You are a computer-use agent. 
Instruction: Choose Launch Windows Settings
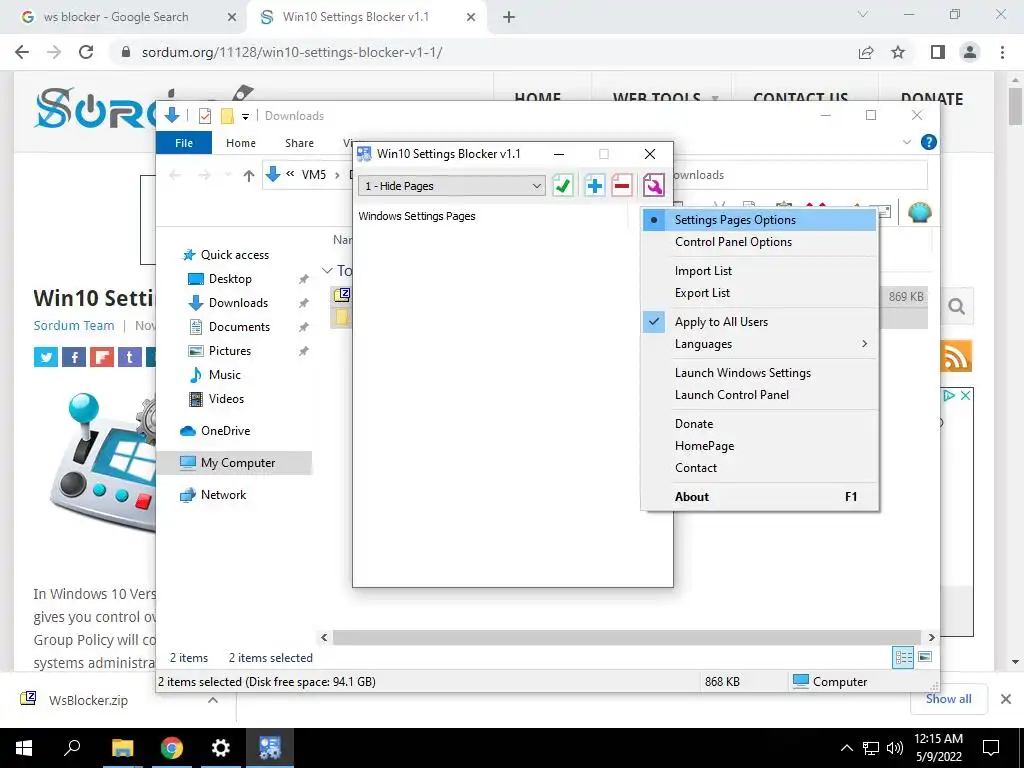point(759,372)
